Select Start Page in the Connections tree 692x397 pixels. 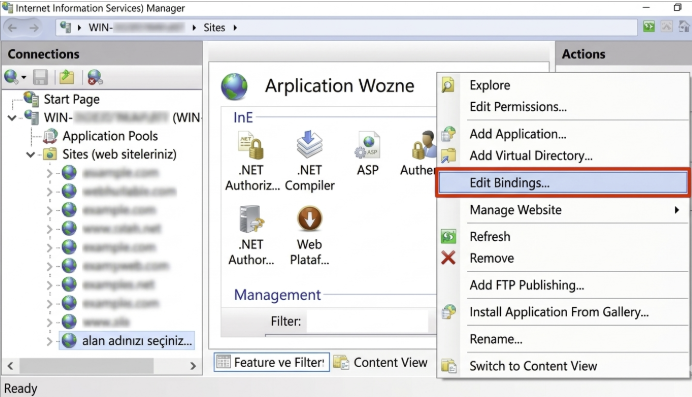tap(71, 99)
